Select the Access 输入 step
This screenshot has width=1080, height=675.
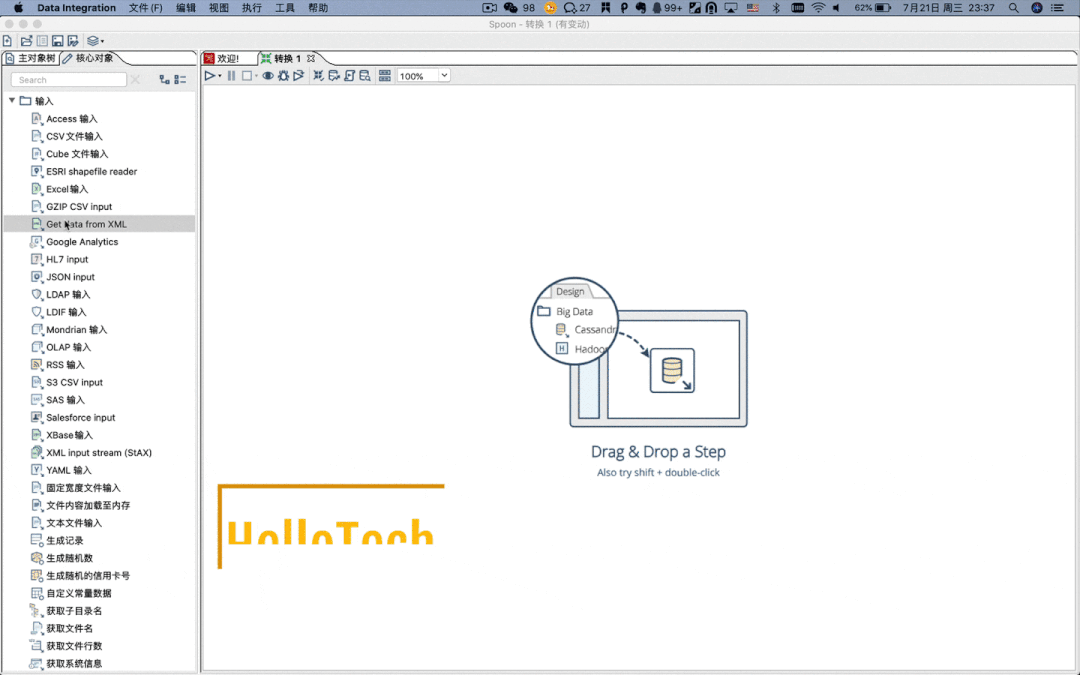(72, 118)
